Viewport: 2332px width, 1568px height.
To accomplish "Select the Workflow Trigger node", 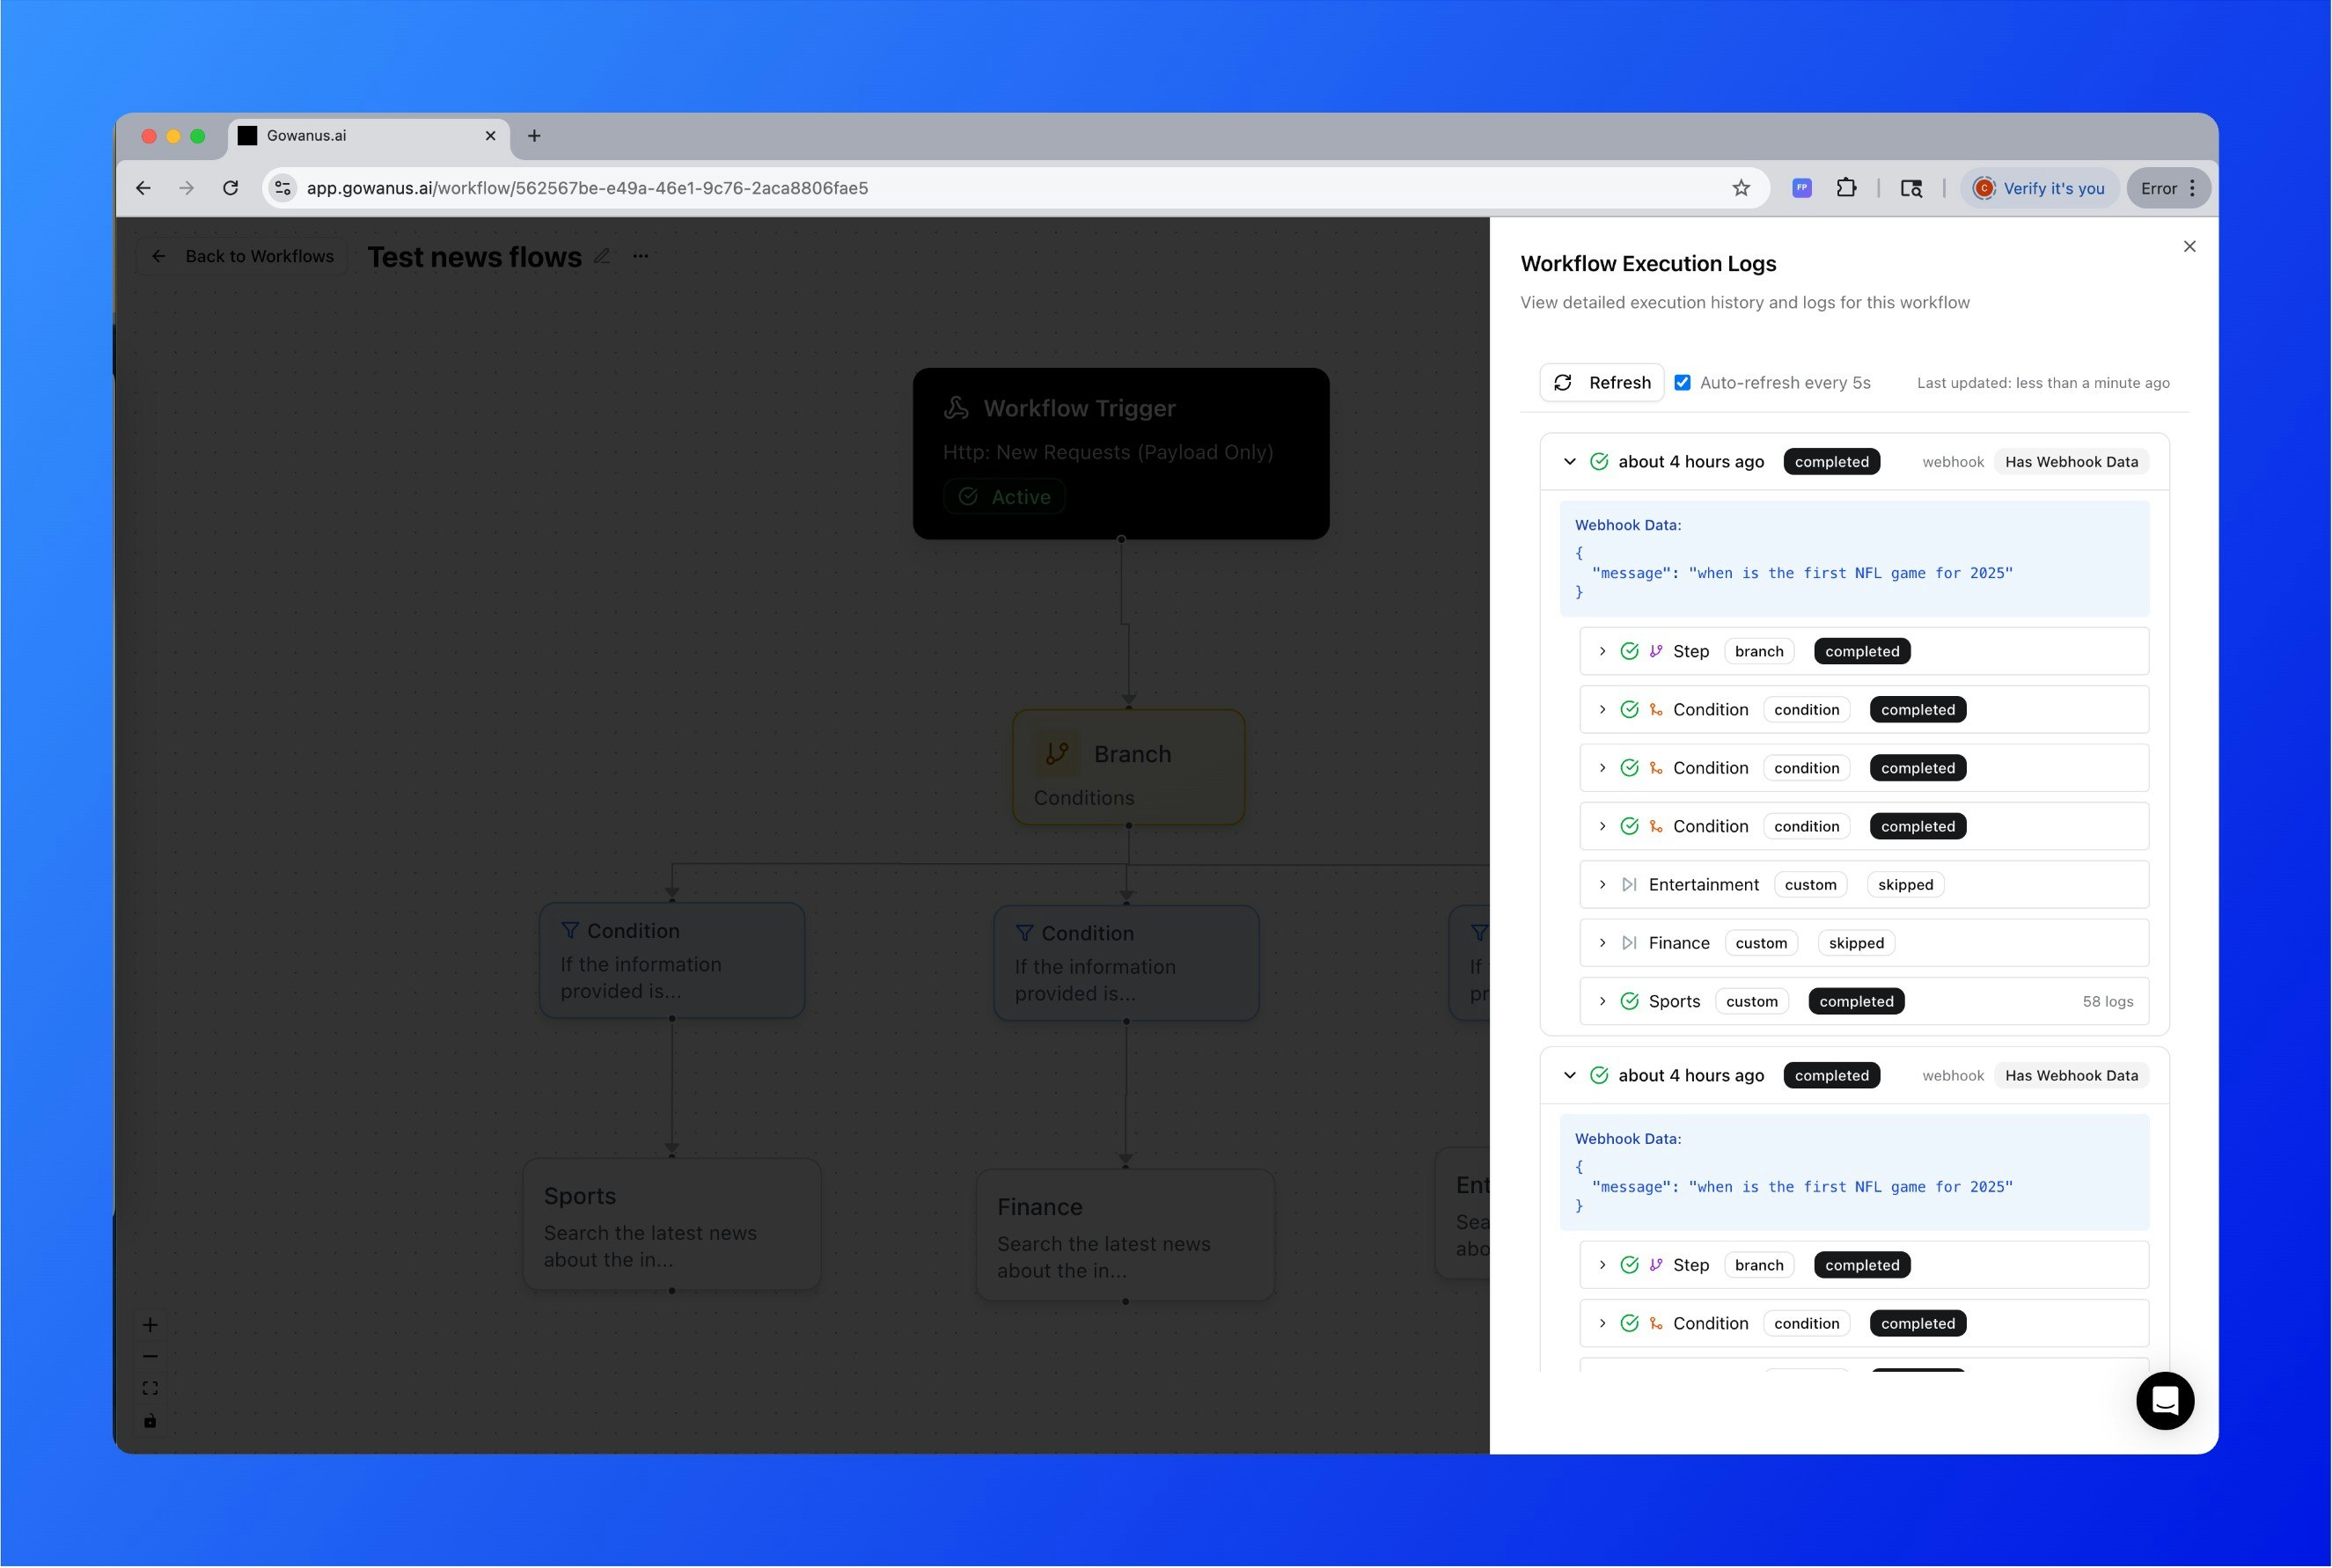I will [1121, 454].
